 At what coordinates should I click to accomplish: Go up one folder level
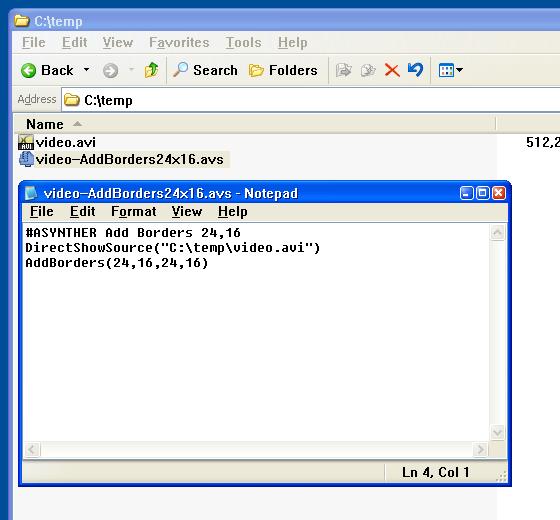click(151, 70)
